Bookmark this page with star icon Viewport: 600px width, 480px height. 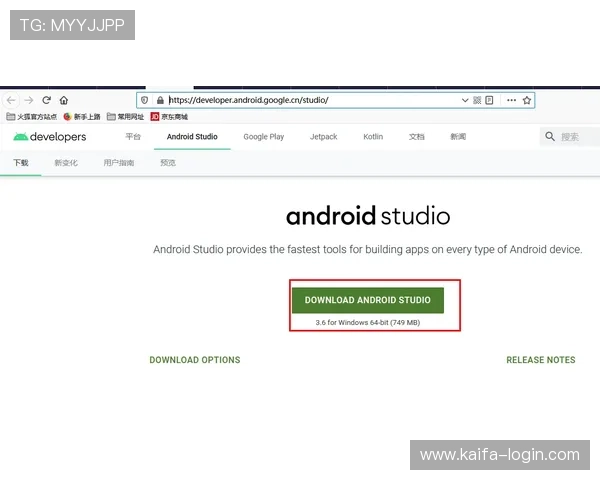coord(527,100)
